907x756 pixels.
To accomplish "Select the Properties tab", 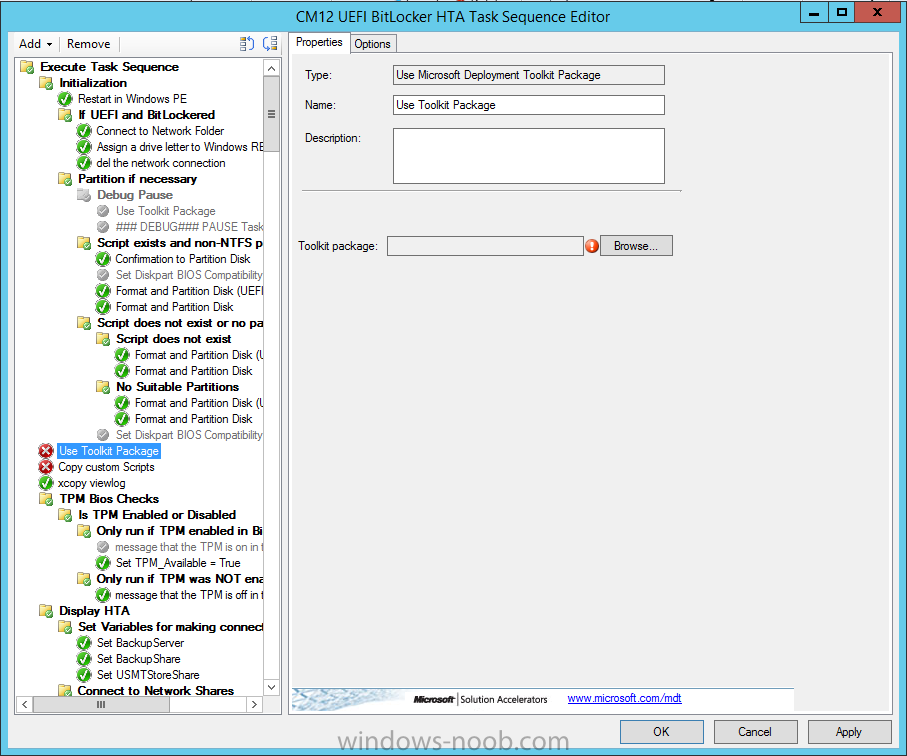I will 319,42.
